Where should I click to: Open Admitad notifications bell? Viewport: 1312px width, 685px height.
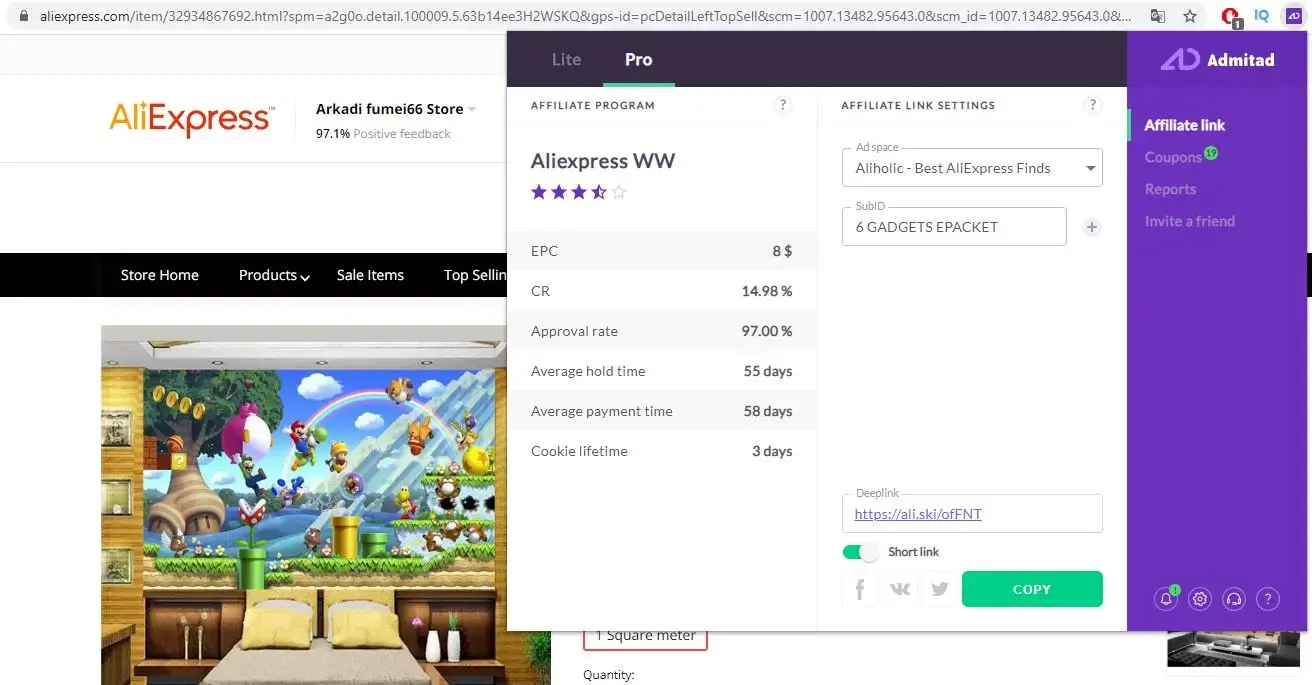pos(1166,598)
